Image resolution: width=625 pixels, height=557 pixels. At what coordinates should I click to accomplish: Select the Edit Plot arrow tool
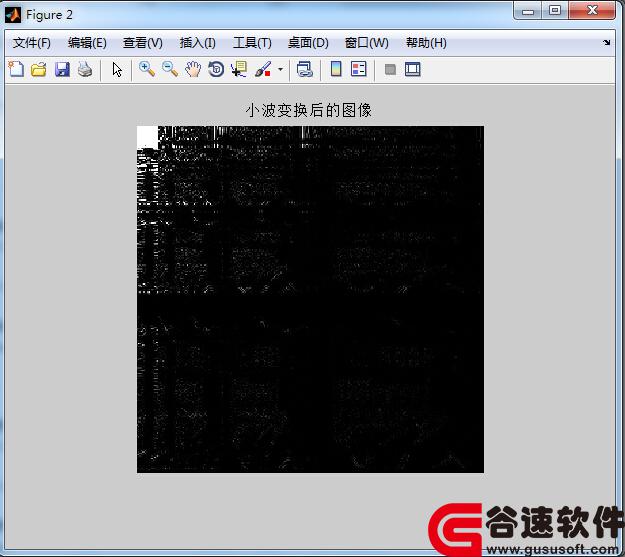tap(117, 70)
